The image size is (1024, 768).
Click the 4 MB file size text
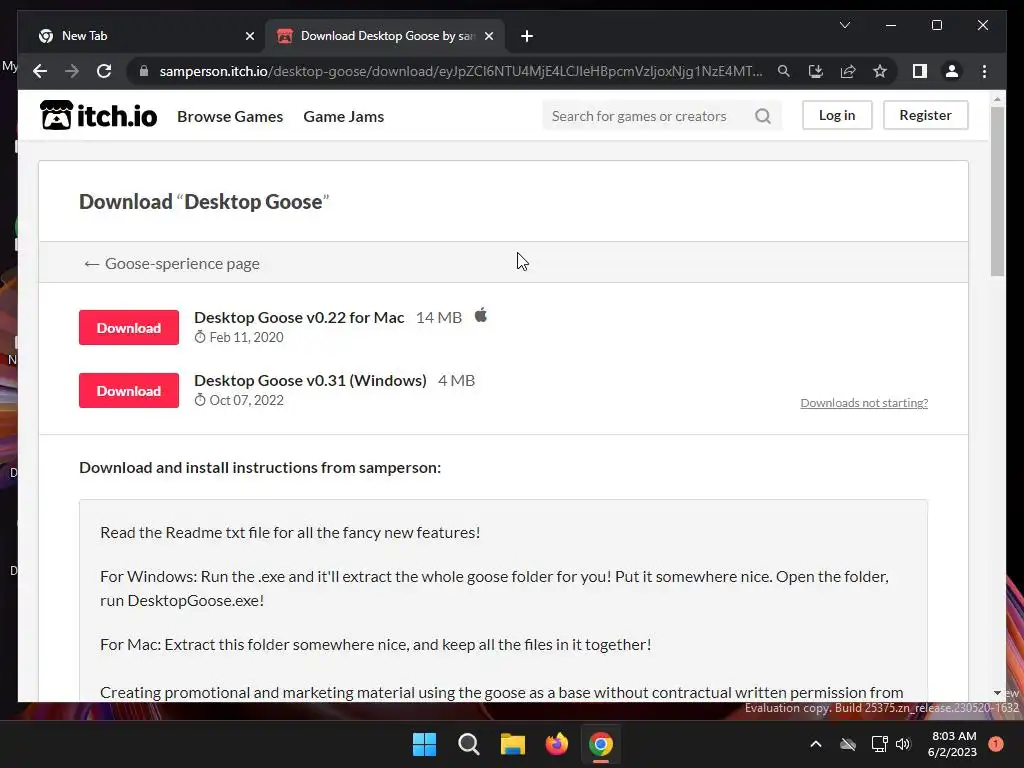[456, 380]
